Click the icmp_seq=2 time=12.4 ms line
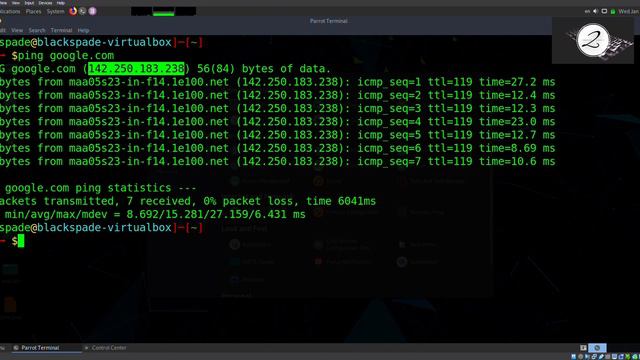 point(278,95)
